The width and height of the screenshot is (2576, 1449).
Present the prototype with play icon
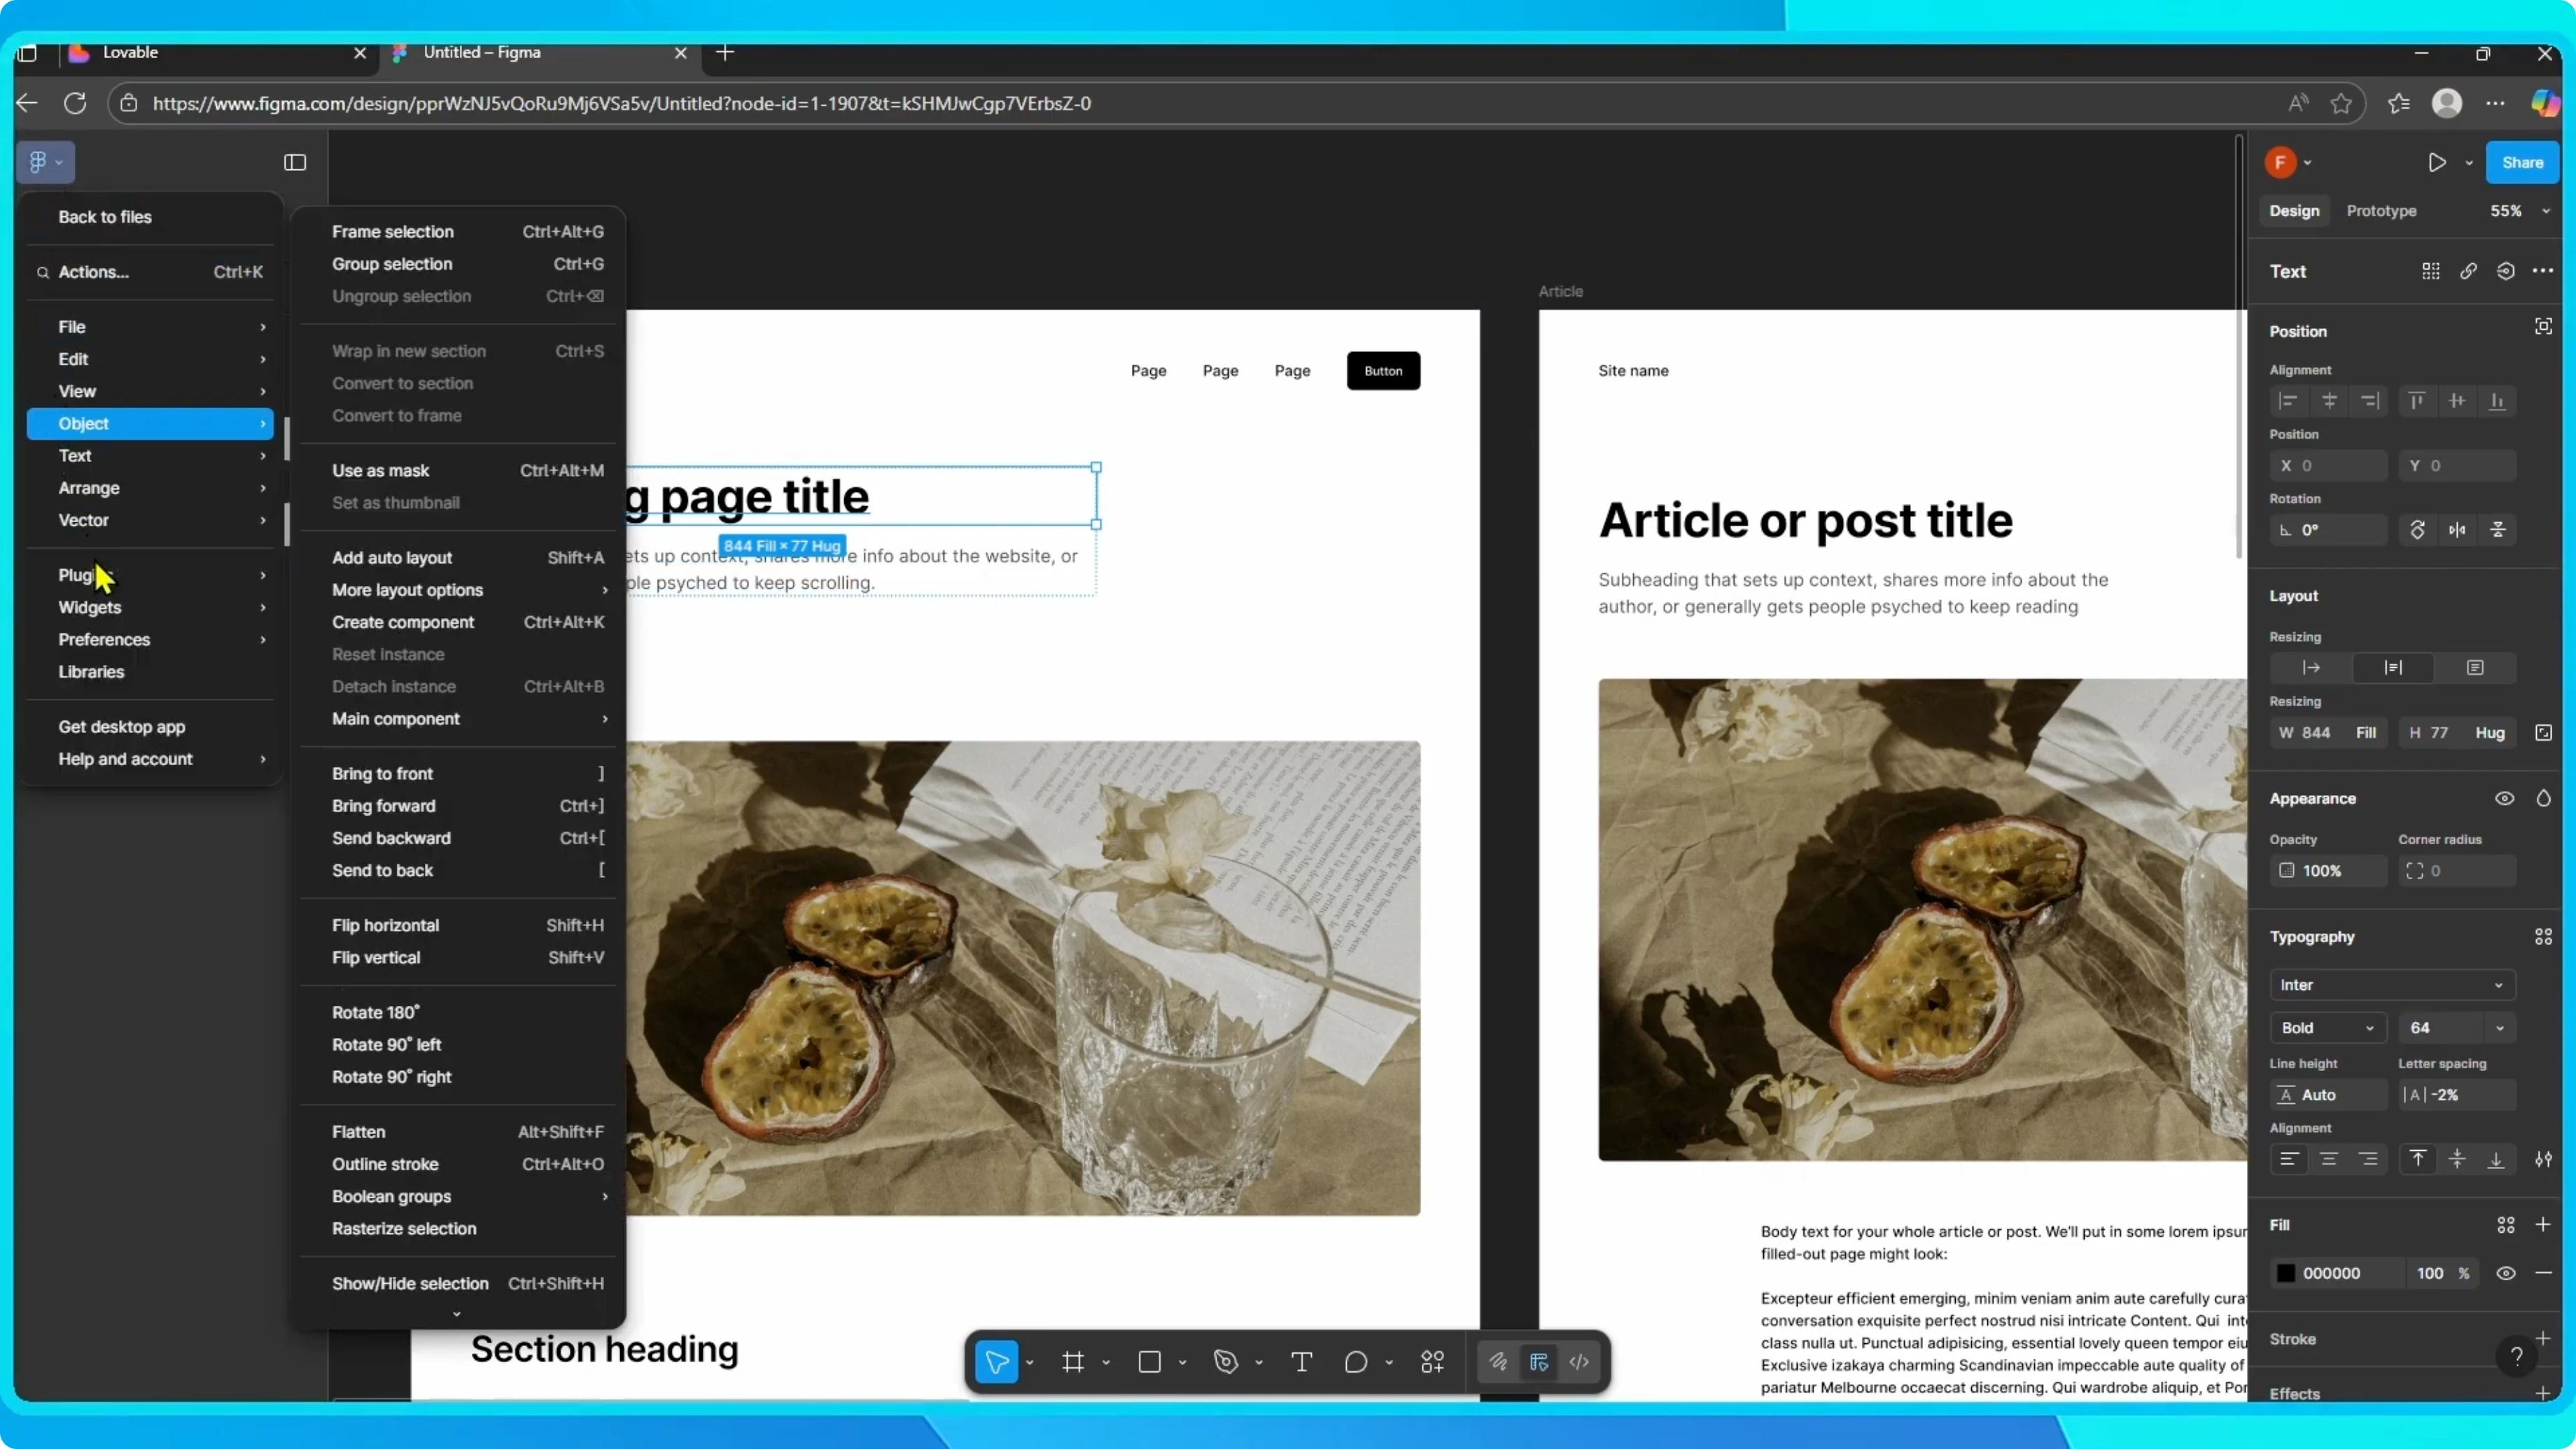2437,162
